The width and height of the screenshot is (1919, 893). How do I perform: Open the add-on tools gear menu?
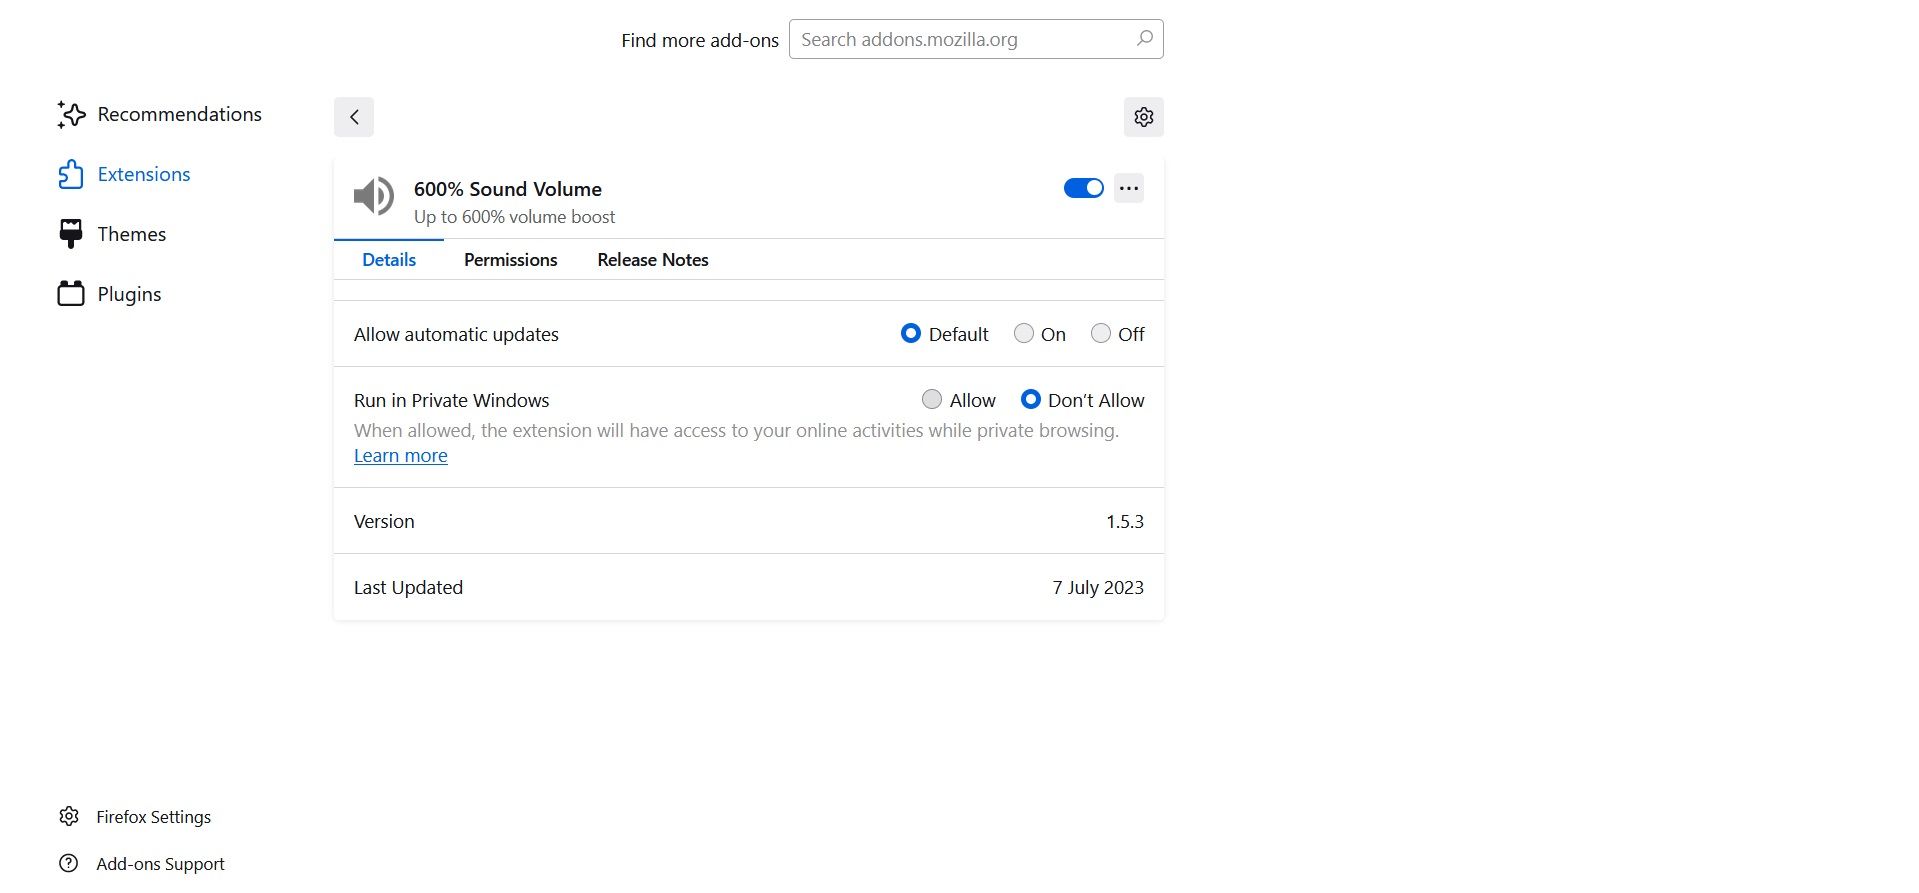(1144, 117)
